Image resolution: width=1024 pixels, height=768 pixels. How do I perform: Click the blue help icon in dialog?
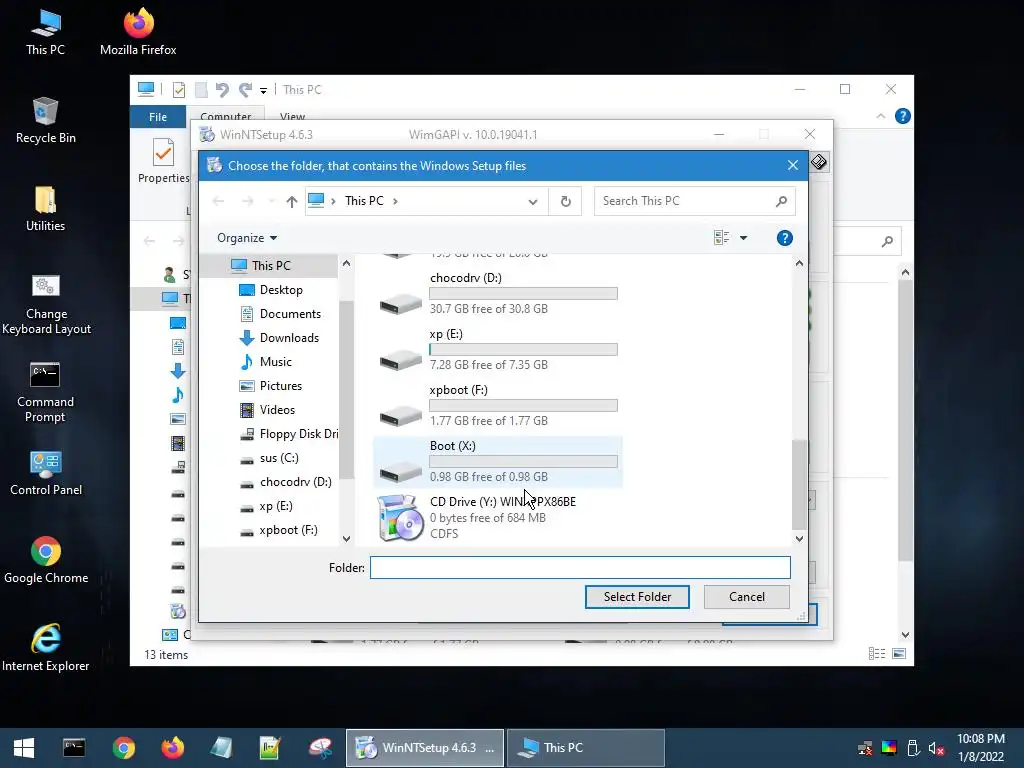pos(784,238)
